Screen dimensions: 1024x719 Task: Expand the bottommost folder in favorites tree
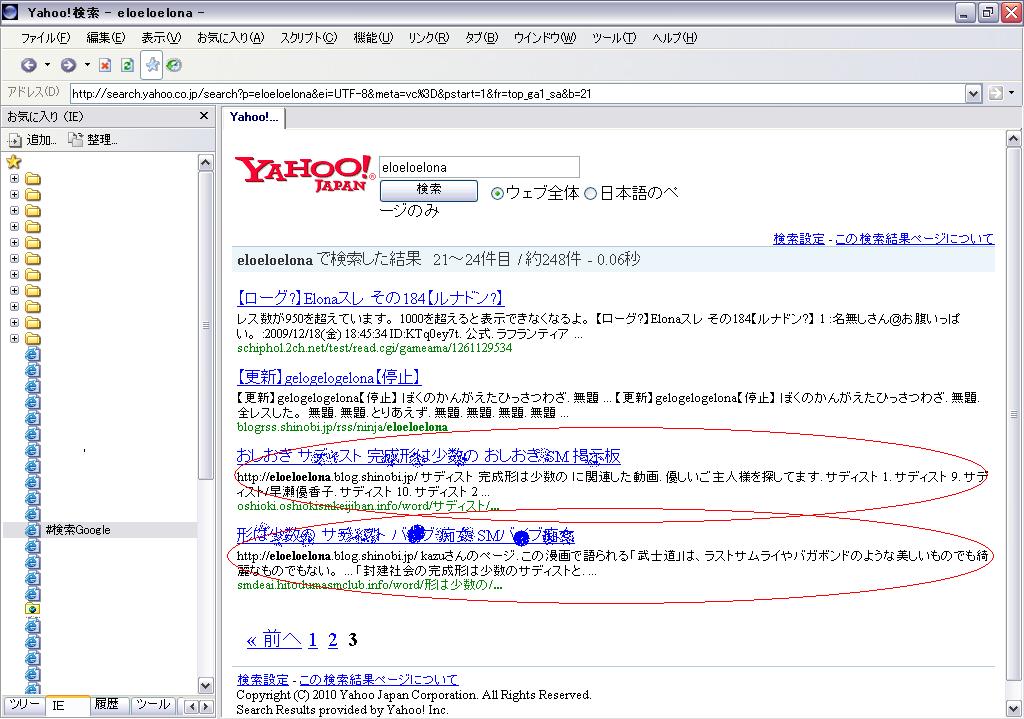tap(14, 338)
